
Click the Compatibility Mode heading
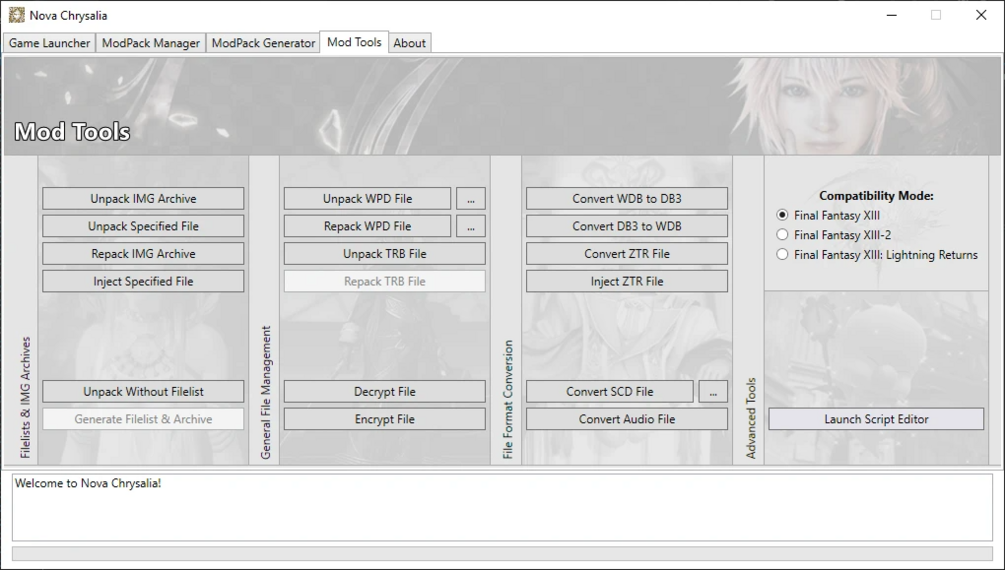[x=876, y=196]
